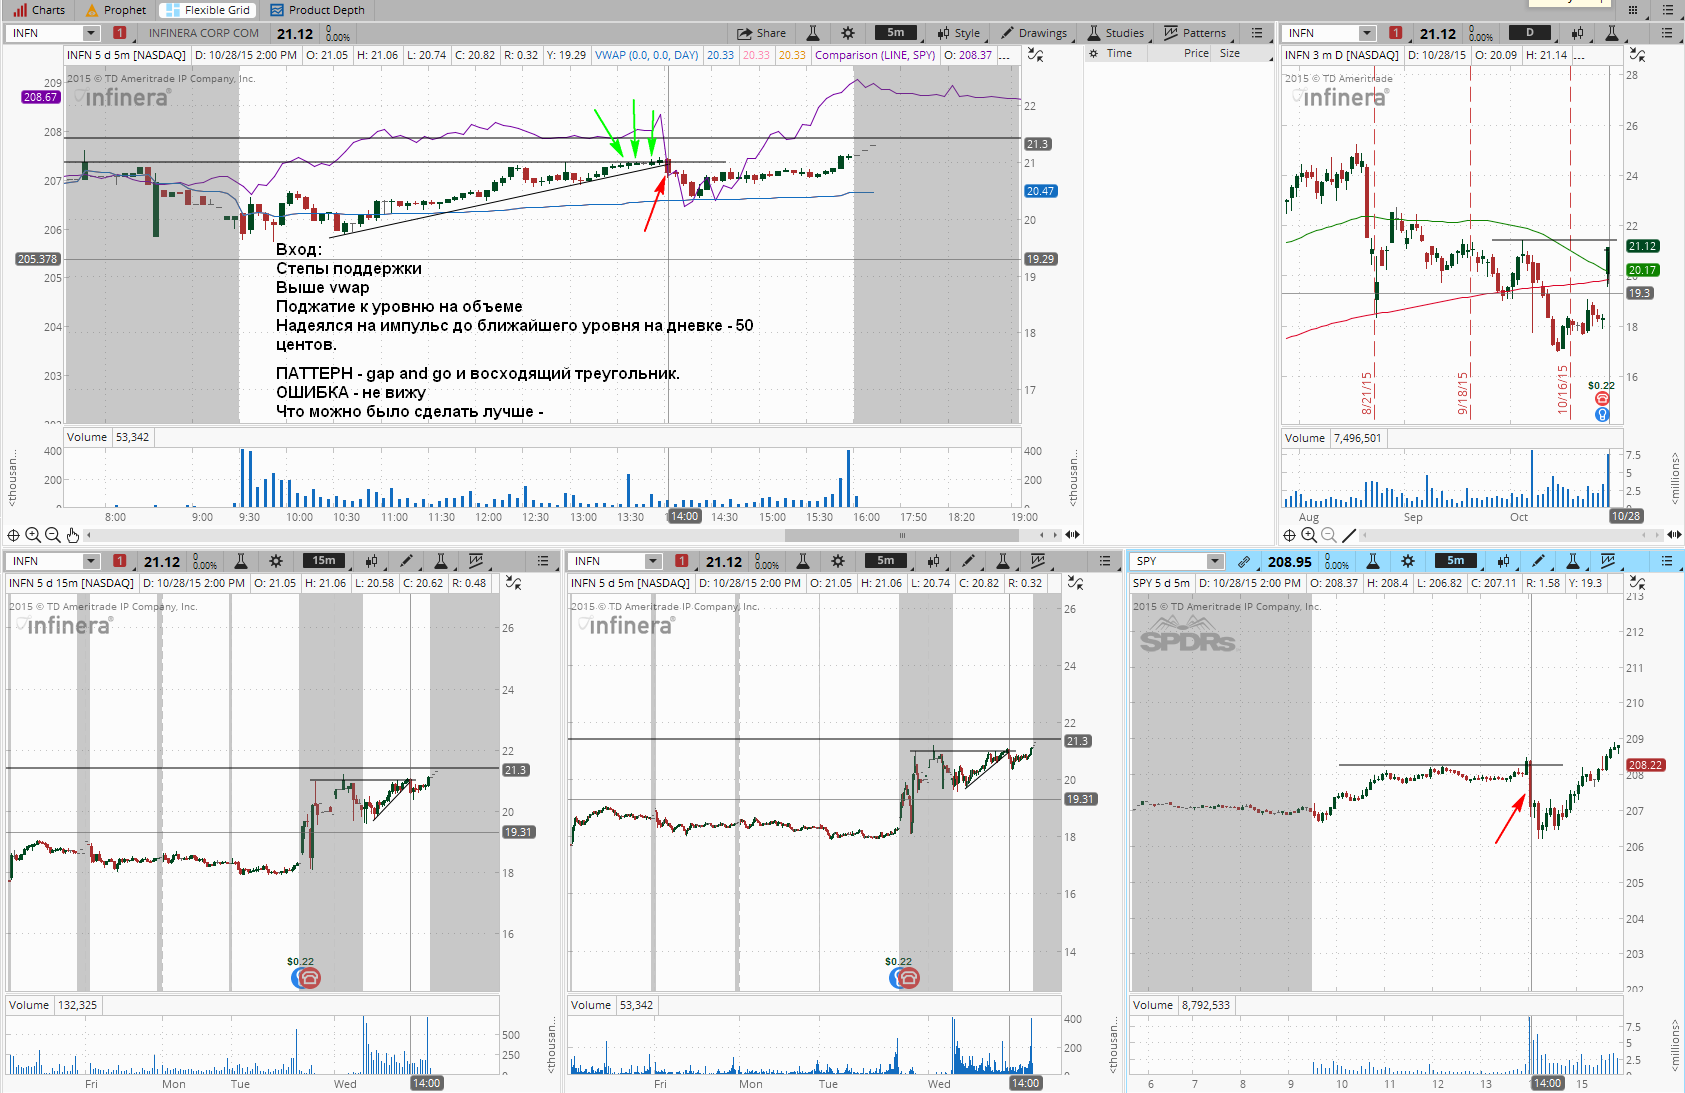Viewport: 1685px width, 1093px height.
Task: Expand symbol dropdown in 15m INFN chart
Action: 91,561
